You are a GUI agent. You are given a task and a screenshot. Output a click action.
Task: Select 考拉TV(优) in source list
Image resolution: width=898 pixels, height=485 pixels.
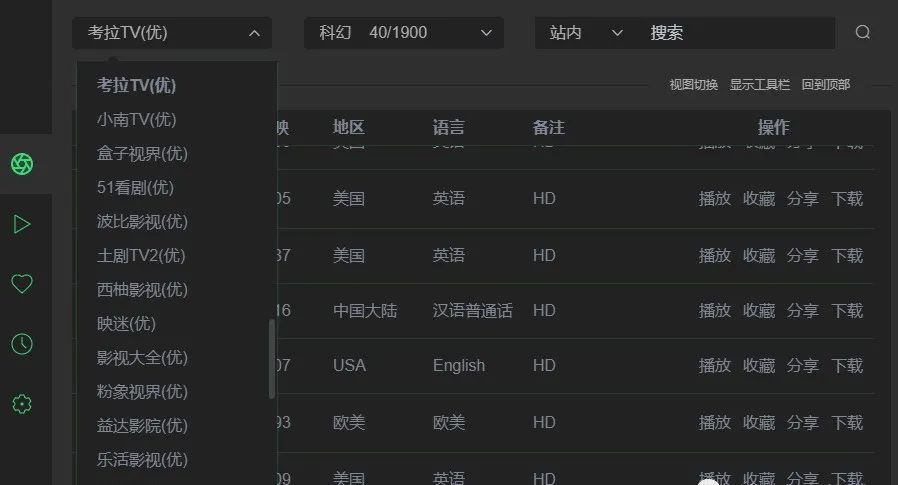(136, 85)
